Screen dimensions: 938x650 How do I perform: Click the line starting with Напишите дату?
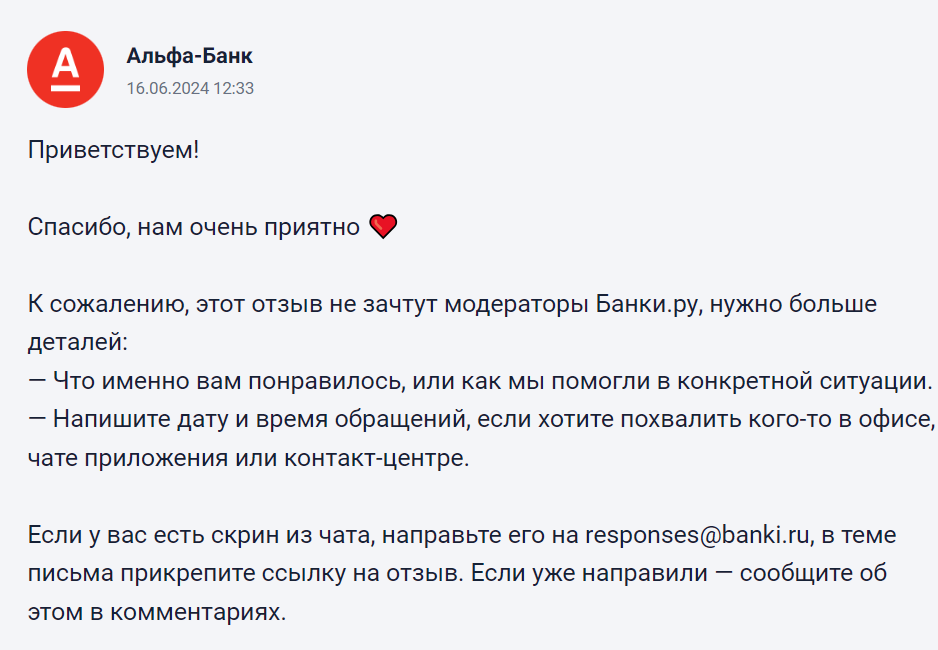click(481, 420)
